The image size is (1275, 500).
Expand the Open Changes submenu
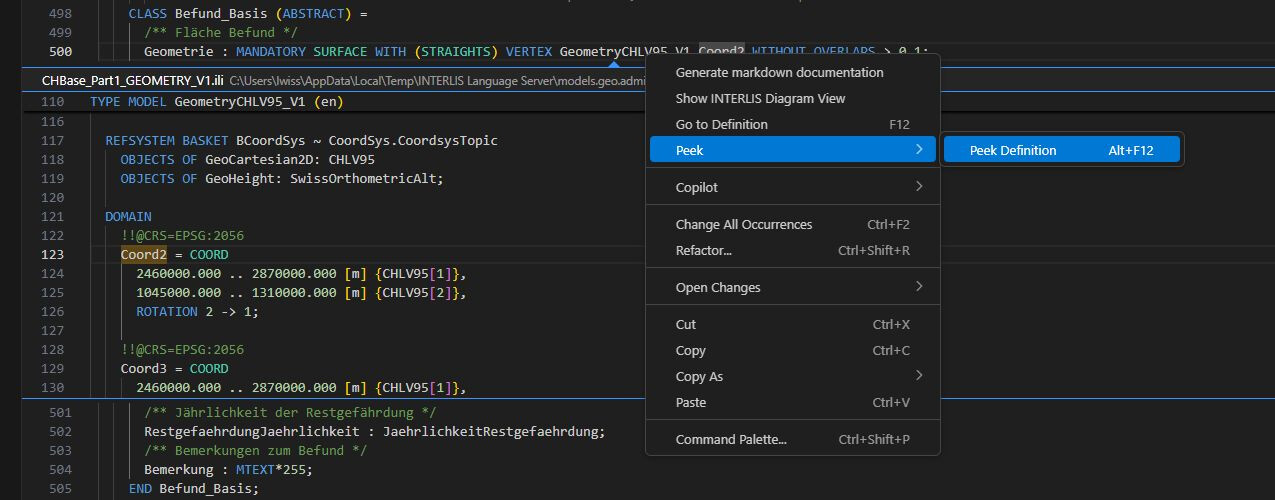tap(918, 287)
